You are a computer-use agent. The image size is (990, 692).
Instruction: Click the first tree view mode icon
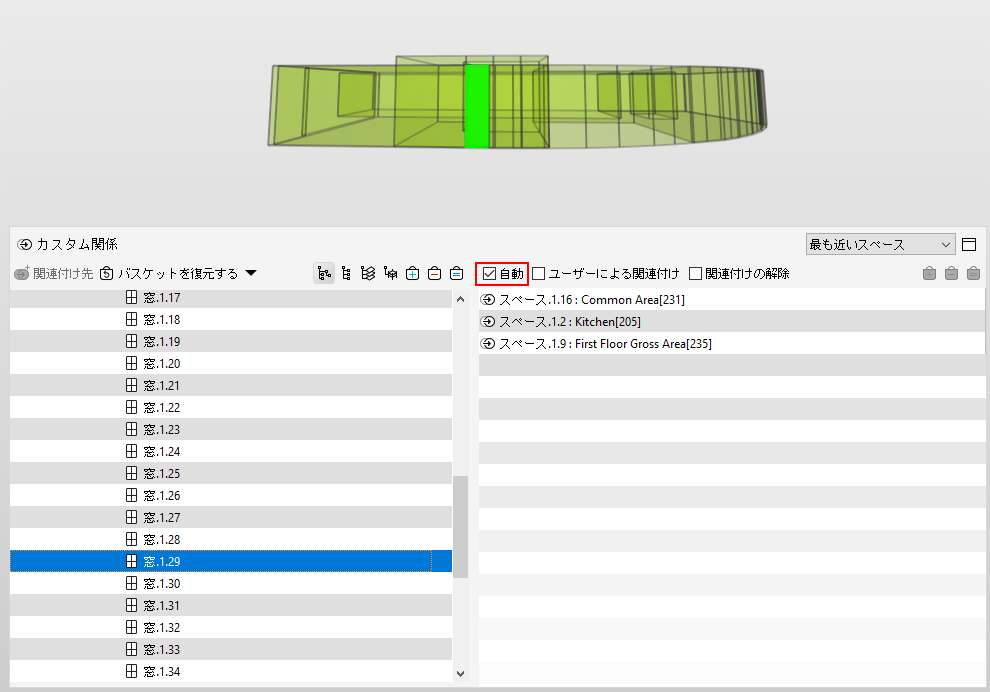324,273
